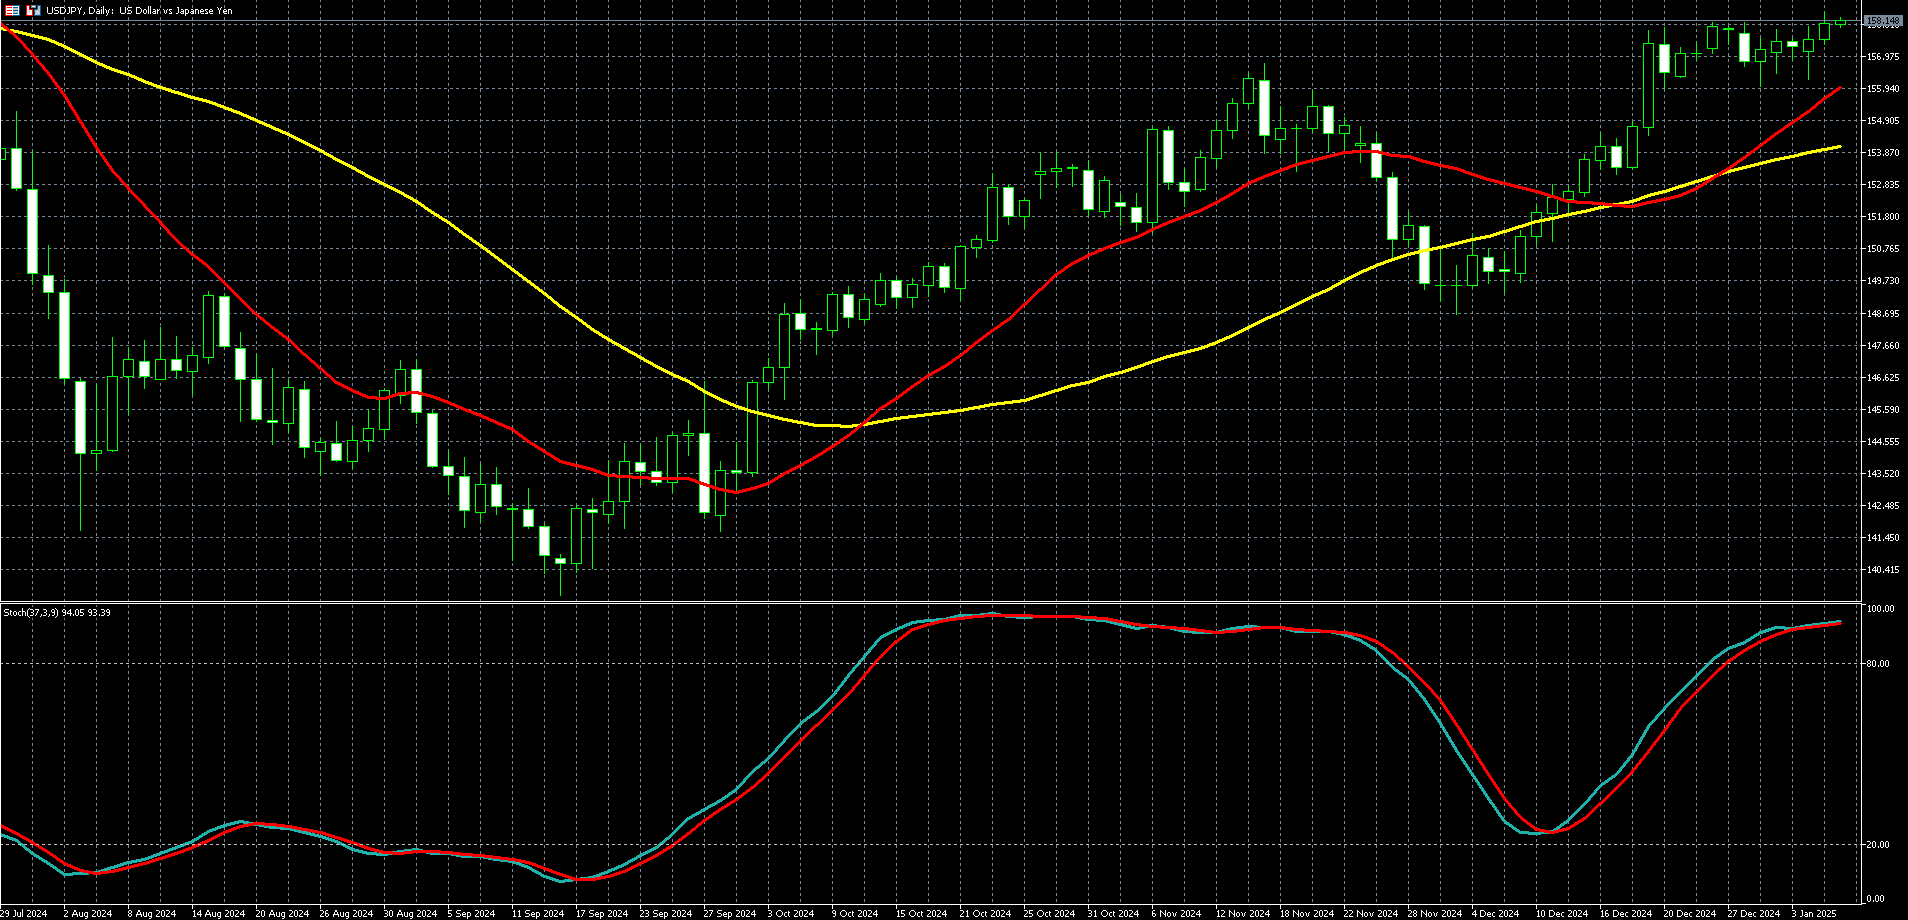Screen dimensions: 1908x920
Task: Click the 140.415 price scale label
Action: point(1883,570)
